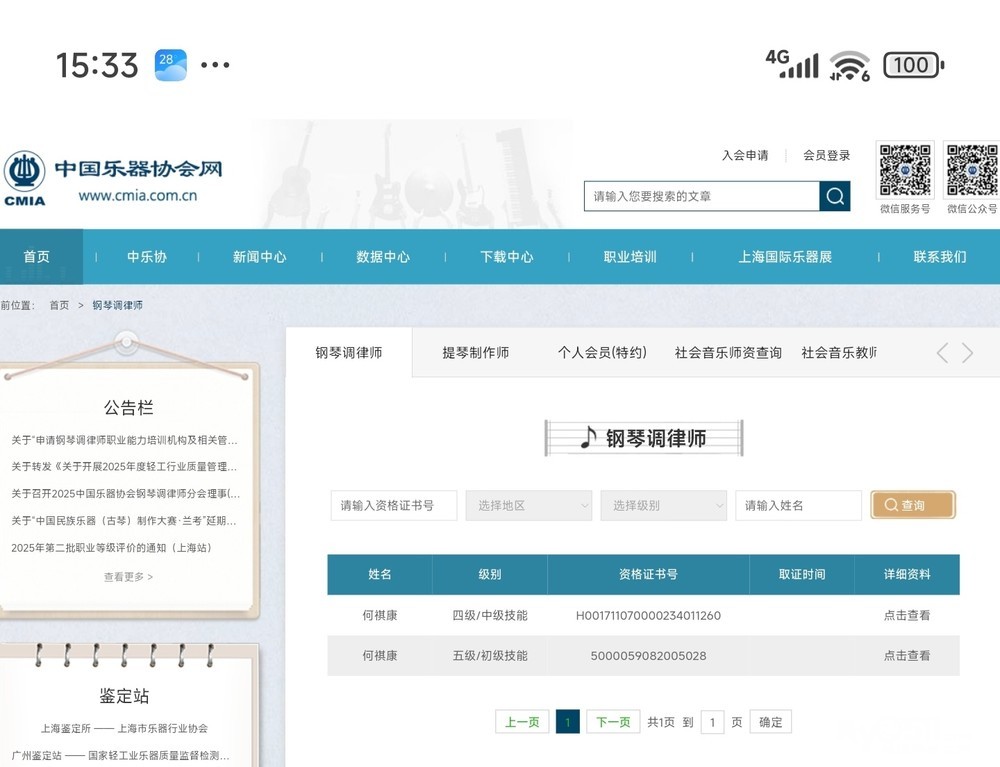Tap the three-dots notification icon in status bar

[x=215, y=65]
